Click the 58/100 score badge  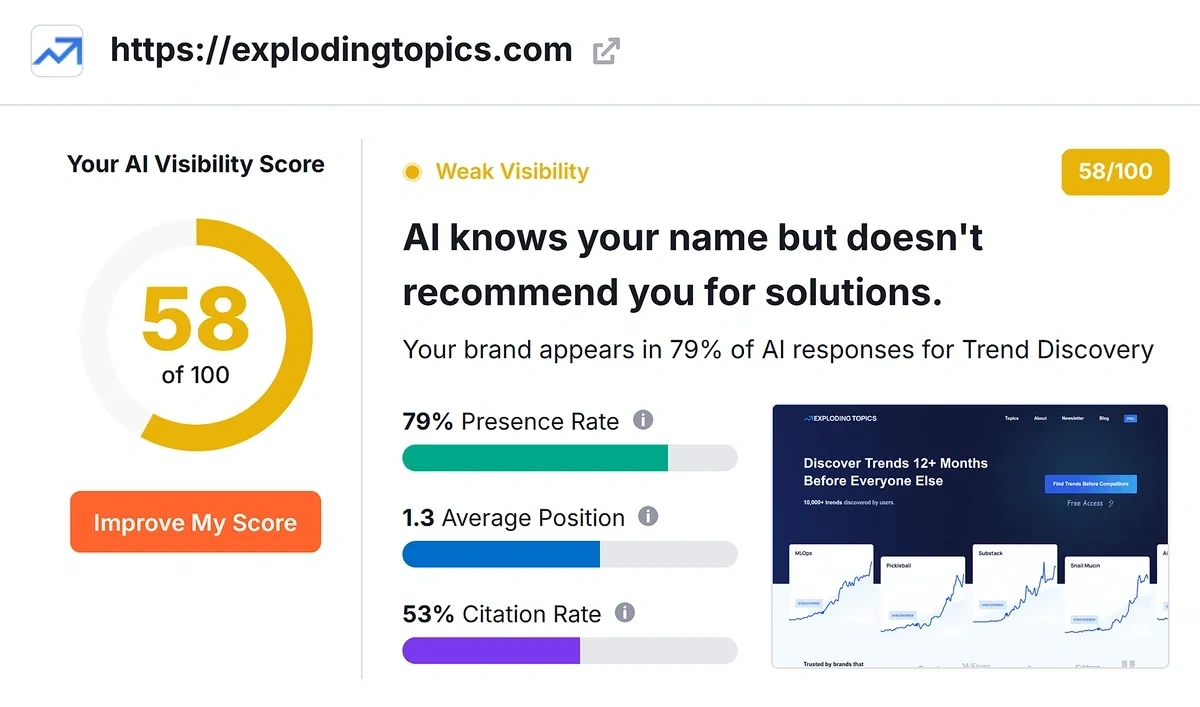tap(1114, 171)
